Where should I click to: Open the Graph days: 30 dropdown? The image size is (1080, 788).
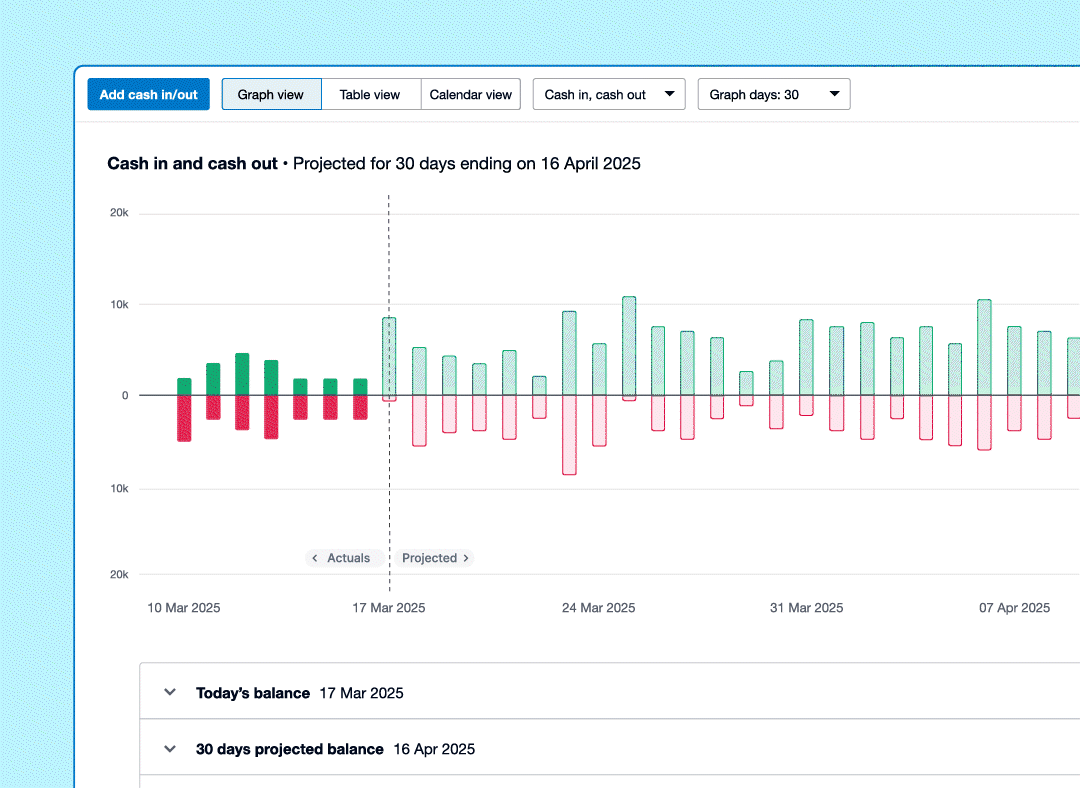pos(773,95)
